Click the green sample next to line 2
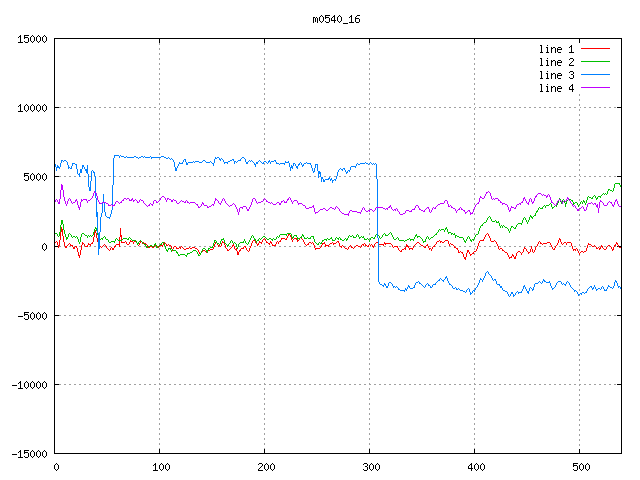This screenshot has width=640, height=480. [595, 62]
